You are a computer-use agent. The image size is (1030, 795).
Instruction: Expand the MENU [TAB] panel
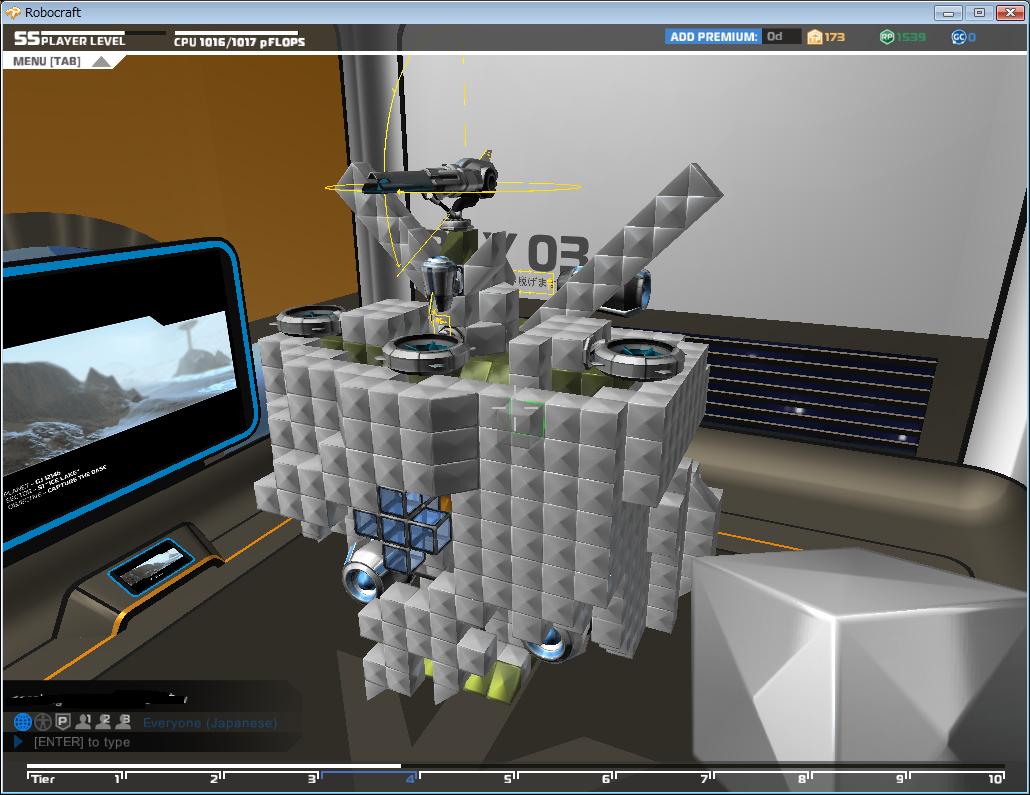tap(62, 61)
